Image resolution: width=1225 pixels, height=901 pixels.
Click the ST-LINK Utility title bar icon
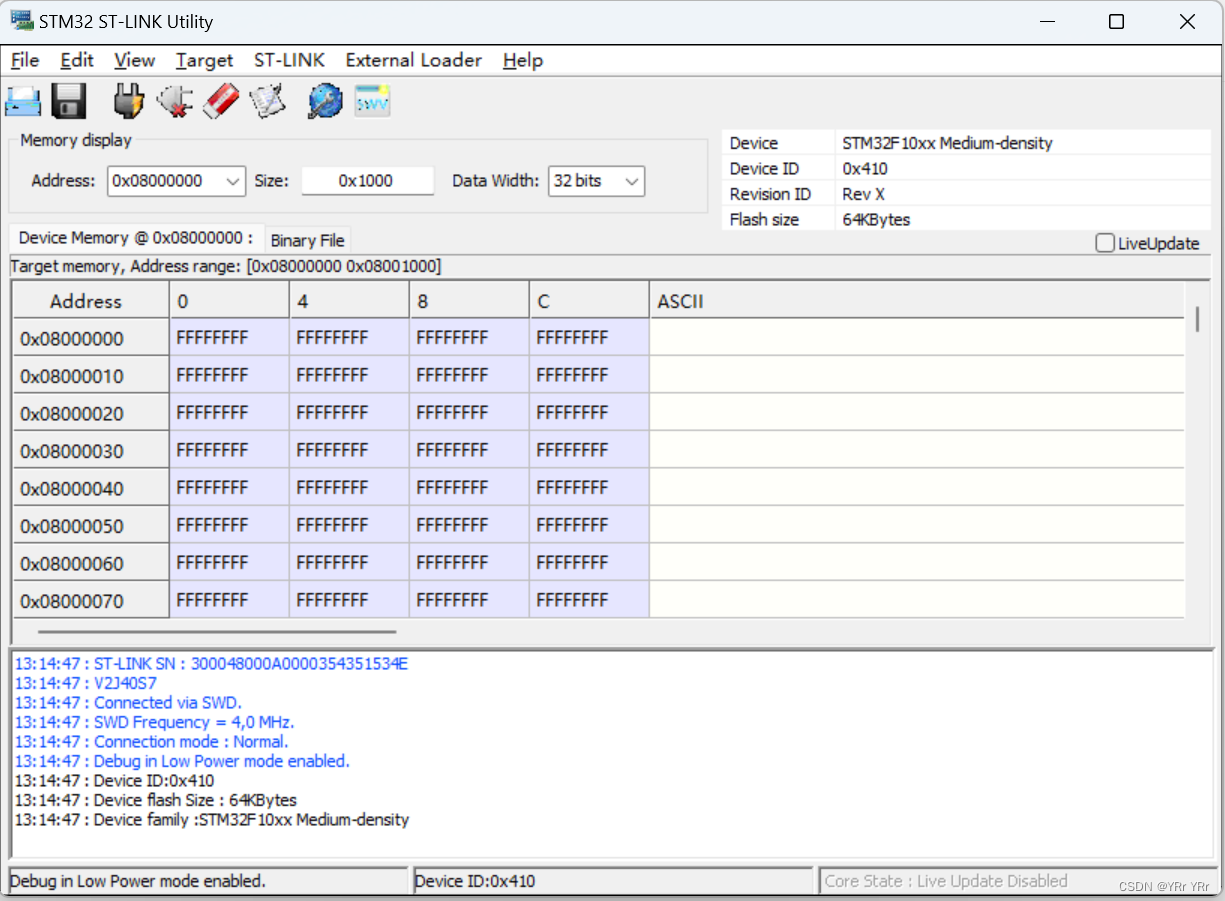pyautogui.click(x=22, y=21)
